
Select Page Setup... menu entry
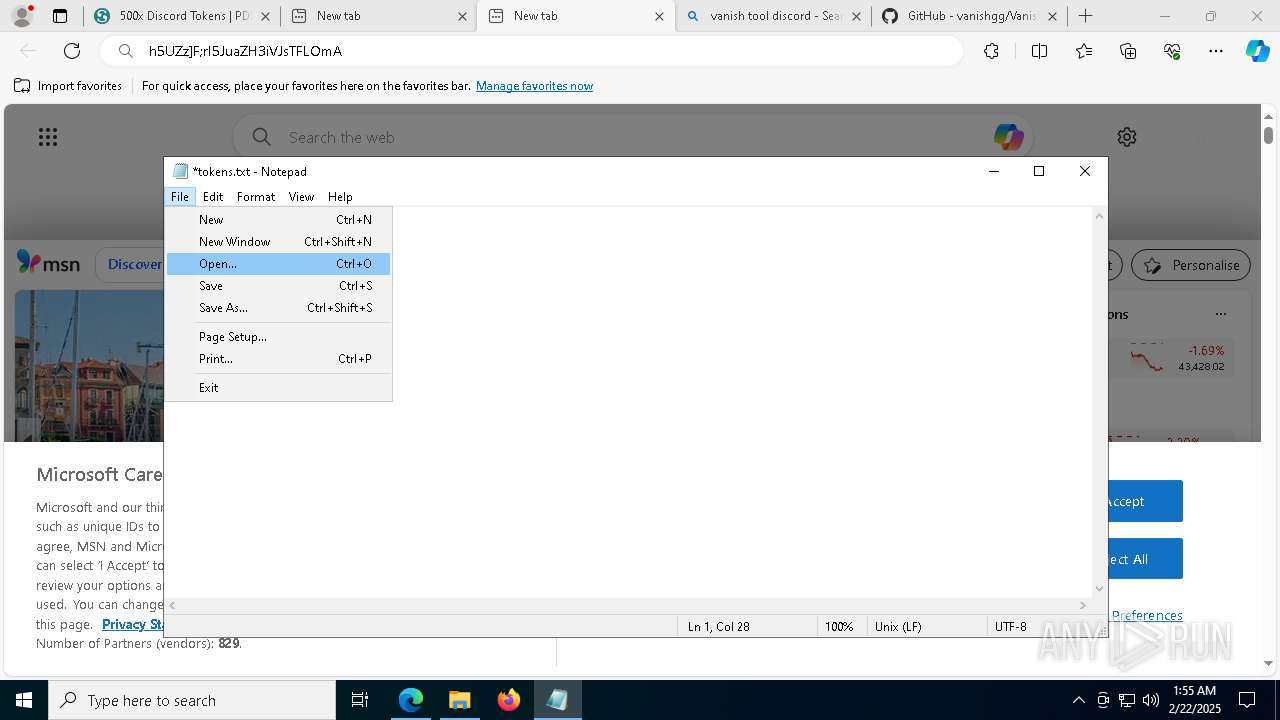click(278, 337)
